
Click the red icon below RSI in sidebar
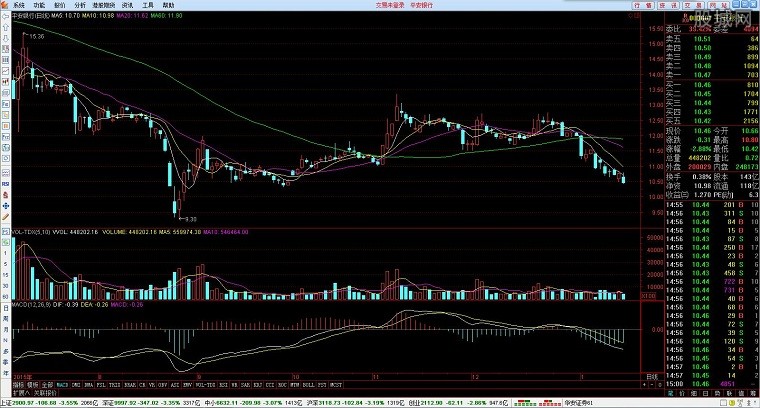click(x=6, y=195)
